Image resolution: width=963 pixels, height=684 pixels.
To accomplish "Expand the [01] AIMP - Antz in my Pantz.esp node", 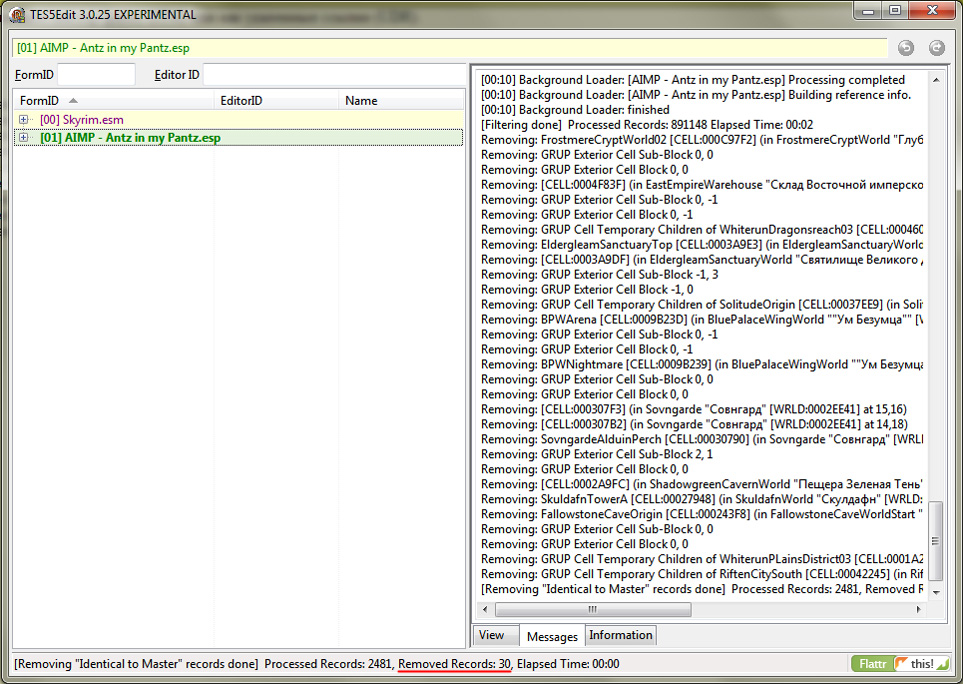I will tap(23, 137).
